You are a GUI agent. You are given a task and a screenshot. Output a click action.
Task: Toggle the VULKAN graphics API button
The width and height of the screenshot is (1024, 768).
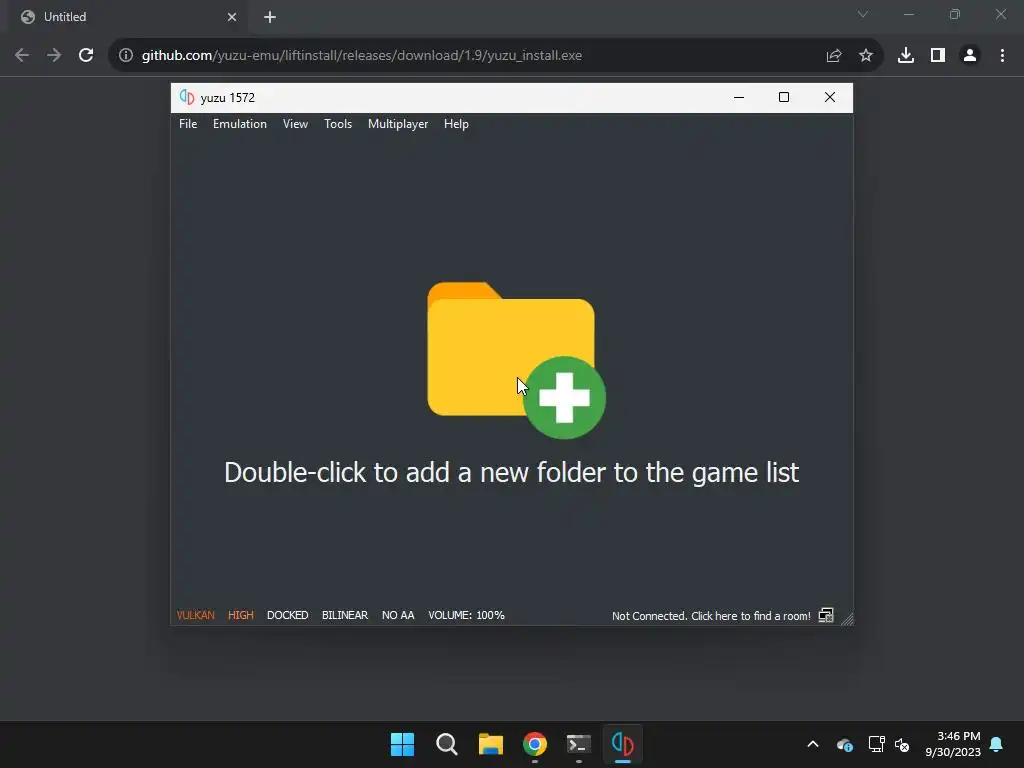pyautogui.click(x=195, y=615)
